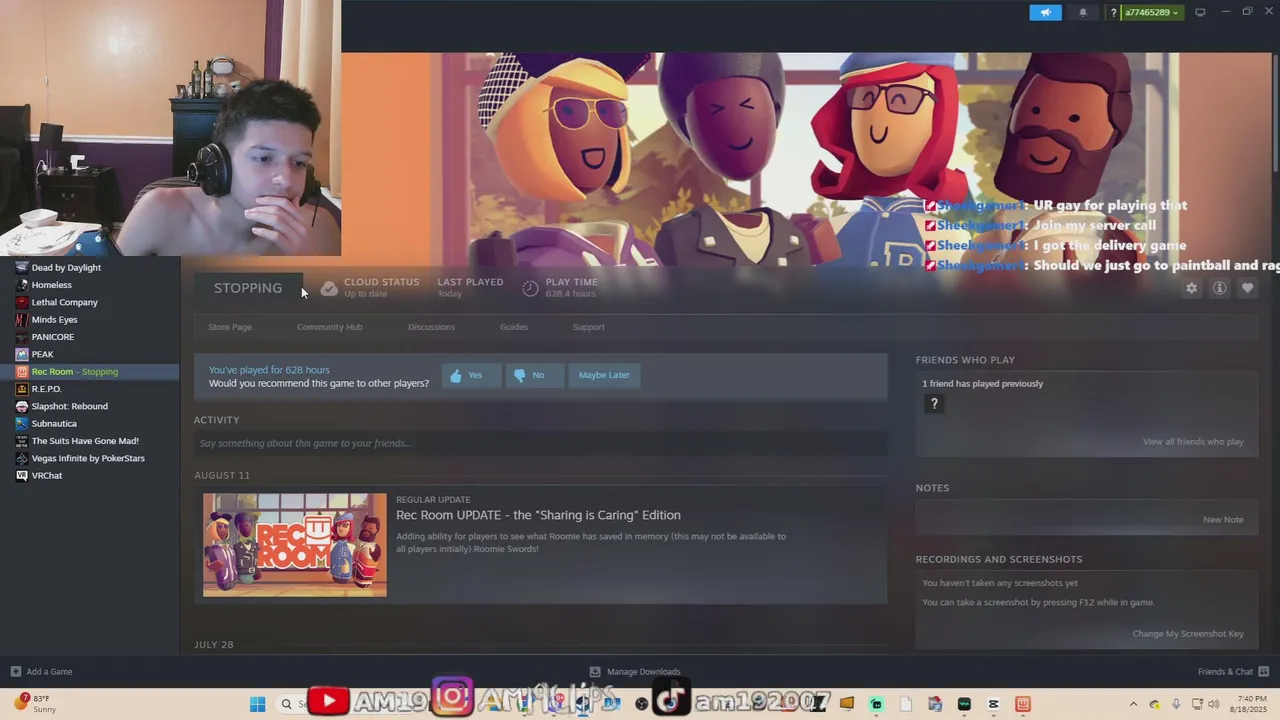Select Vegas Infinite by PokerStars

click(90, 458)
